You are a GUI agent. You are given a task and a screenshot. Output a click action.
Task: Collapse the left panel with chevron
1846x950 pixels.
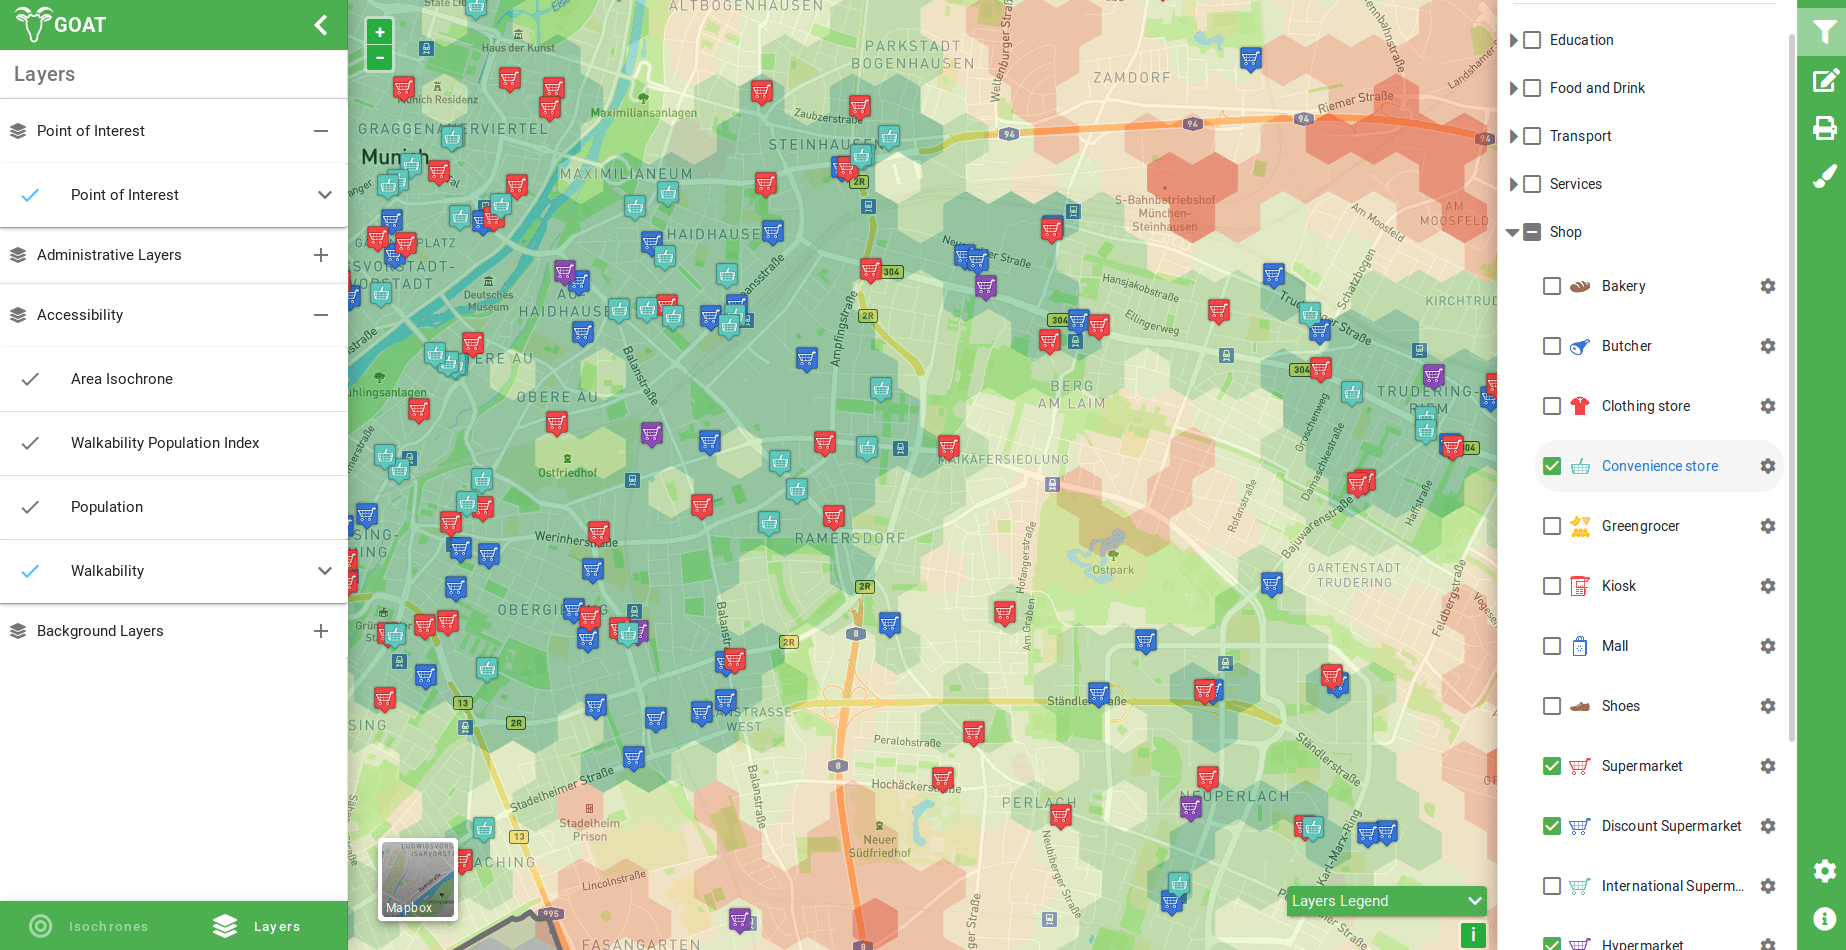click(x=321, y=25)
